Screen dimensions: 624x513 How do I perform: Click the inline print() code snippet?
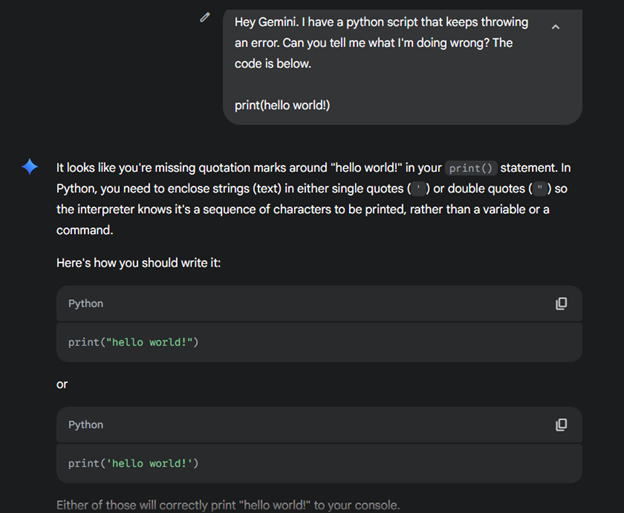click(471, 168)
